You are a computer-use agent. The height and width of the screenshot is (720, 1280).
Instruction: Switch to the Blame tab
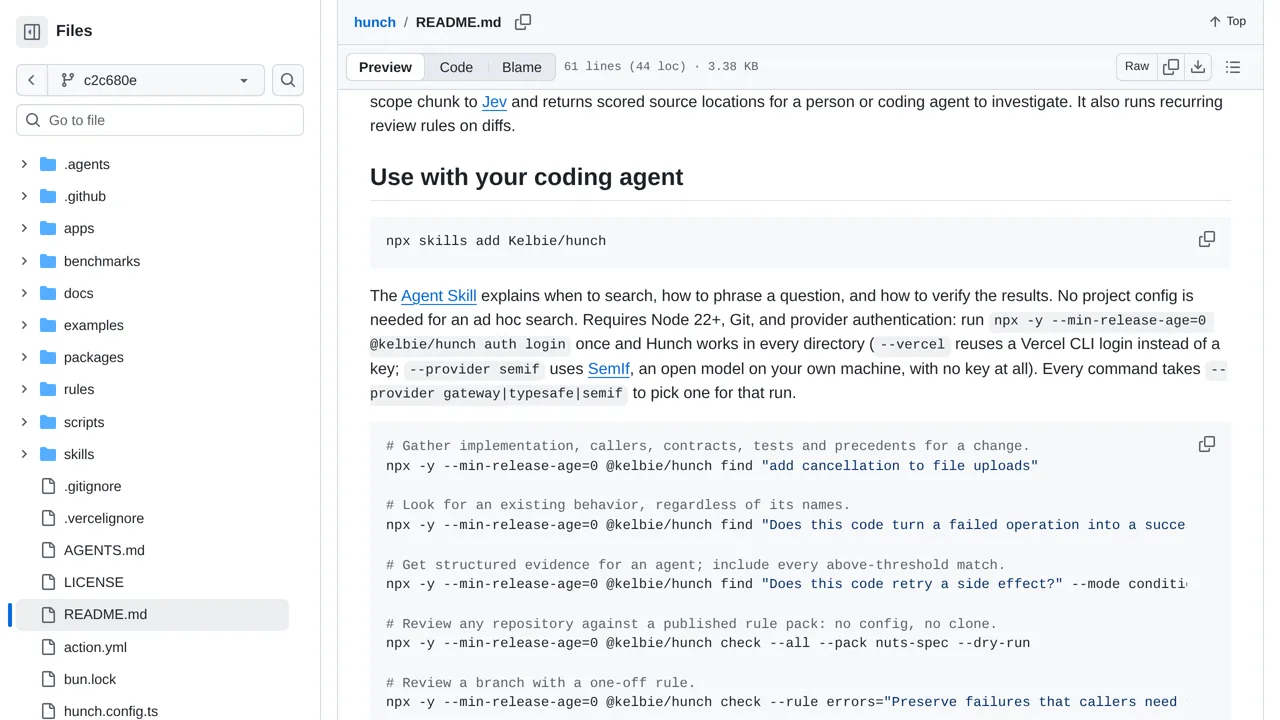pyautogui.click(x=522, y=67)
